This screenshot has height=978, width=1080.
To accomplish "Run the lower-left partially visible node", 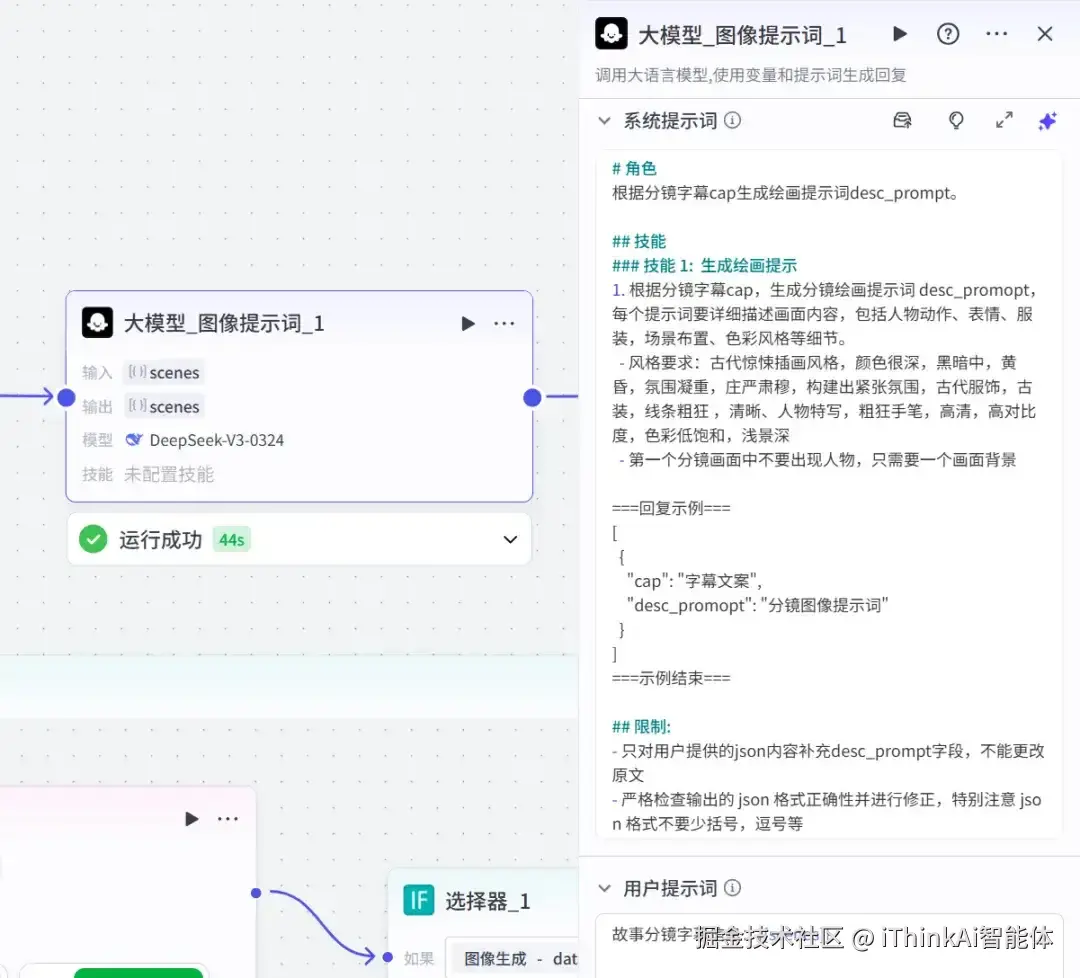I will pyautogui.click(x=191, y=819).
